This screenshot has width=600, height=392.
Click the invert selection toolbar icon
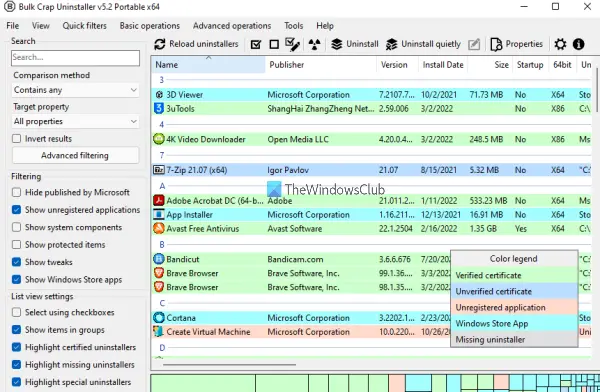292,44
